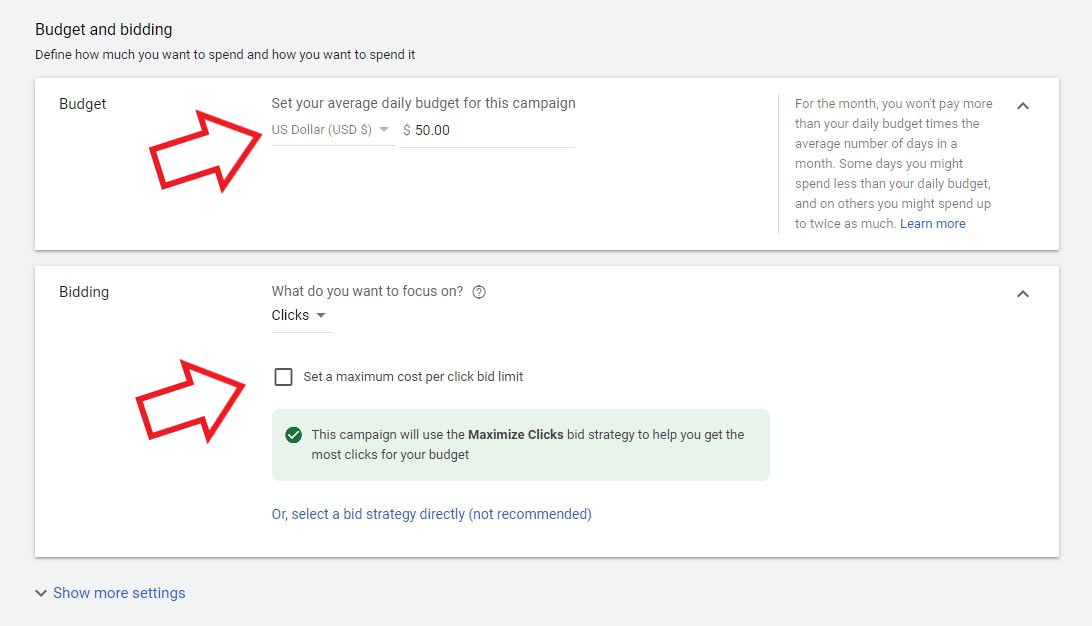Image resolution: width=1092 pixels, height=626 pixels.
Task: Click the Budget section header
Action: tap(82, 103)
